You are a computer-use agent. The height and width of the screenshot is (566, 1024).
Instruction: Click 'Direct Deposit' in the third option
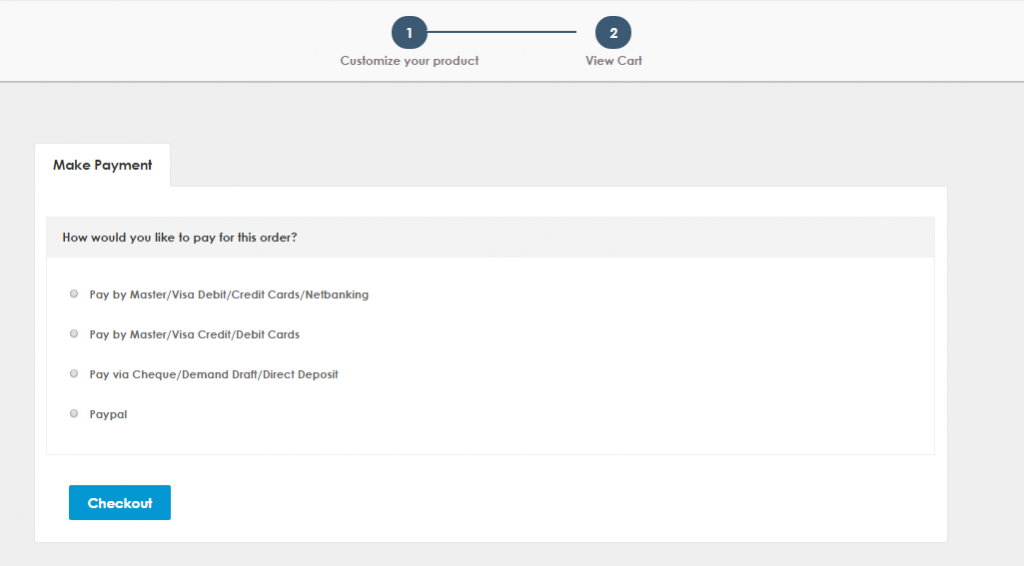coord(301,375)
